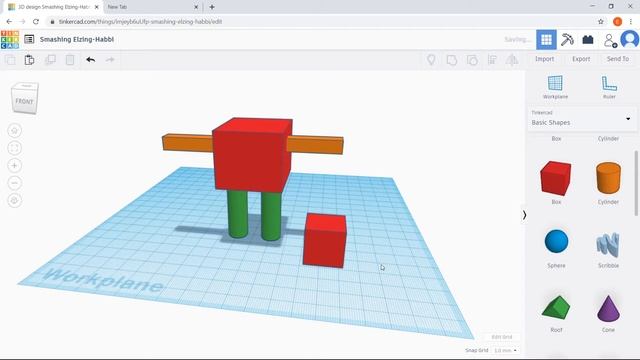This screenshot has width=640, height=360.
Task: Click the Import button
Action: click(544, 59)
